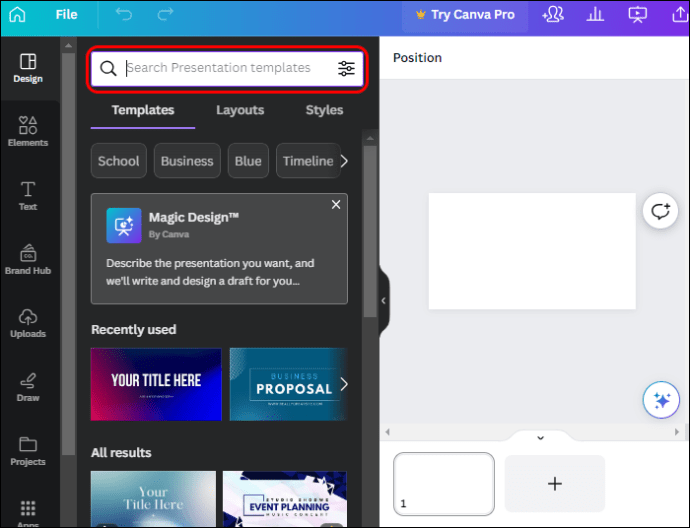Switch to the Templates tab
690x528 pixels.
pyautogui.click(x=143, y=110)
